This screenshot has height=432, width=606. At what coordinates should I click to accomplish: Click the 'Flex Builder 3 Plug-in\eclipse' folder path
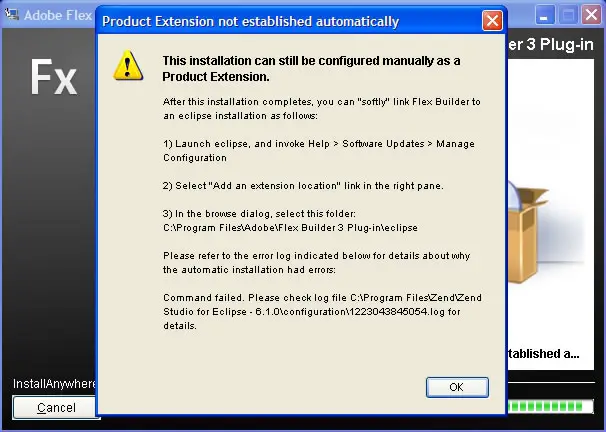coord(290,228)
